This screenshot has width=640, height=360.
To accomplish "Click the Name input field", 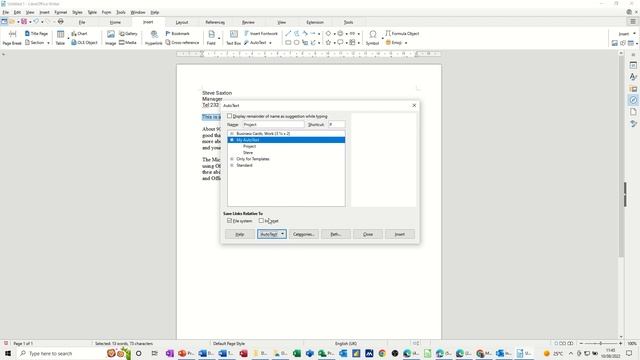I will click(x=273, y=124).
